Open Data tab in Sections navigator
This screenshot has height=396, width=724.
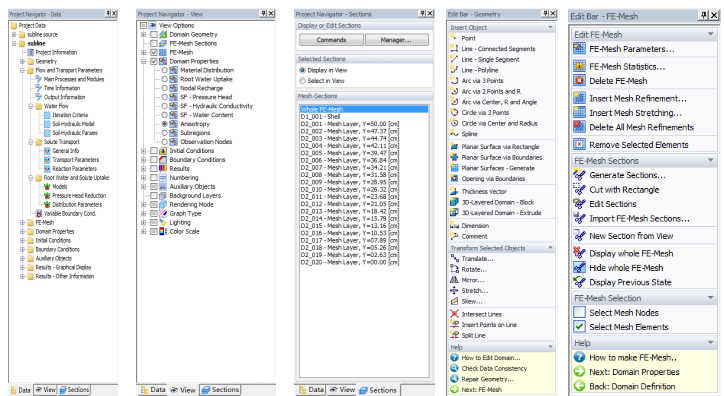pyautogui.click(x=311, y=390)
